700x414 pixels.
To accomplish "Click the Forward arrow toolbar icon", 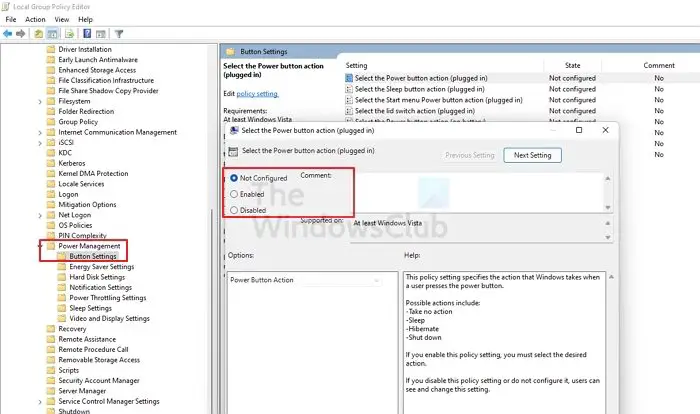I will pos(21,33).
